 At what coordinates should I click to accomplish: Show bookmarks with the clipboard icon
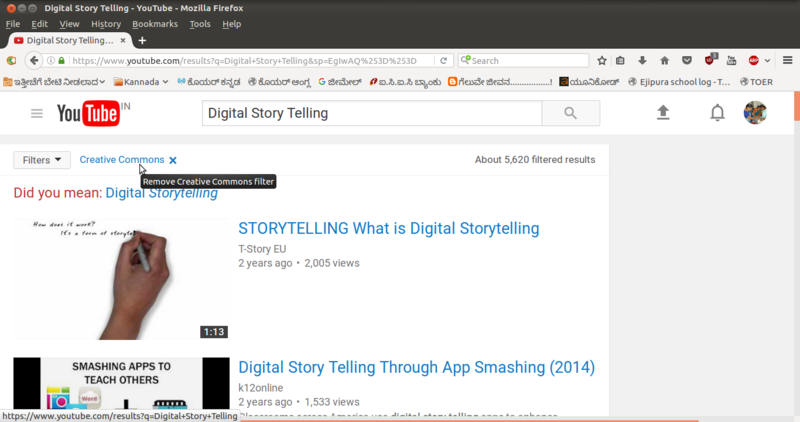coord(620,61)
